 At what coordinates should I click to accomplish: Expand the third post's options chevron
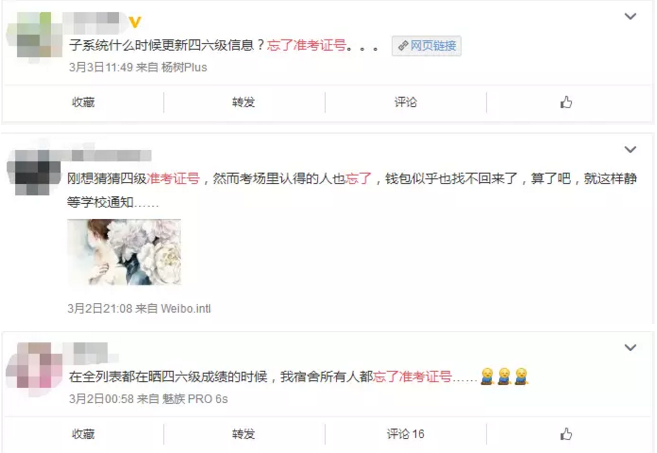point(630,347)
